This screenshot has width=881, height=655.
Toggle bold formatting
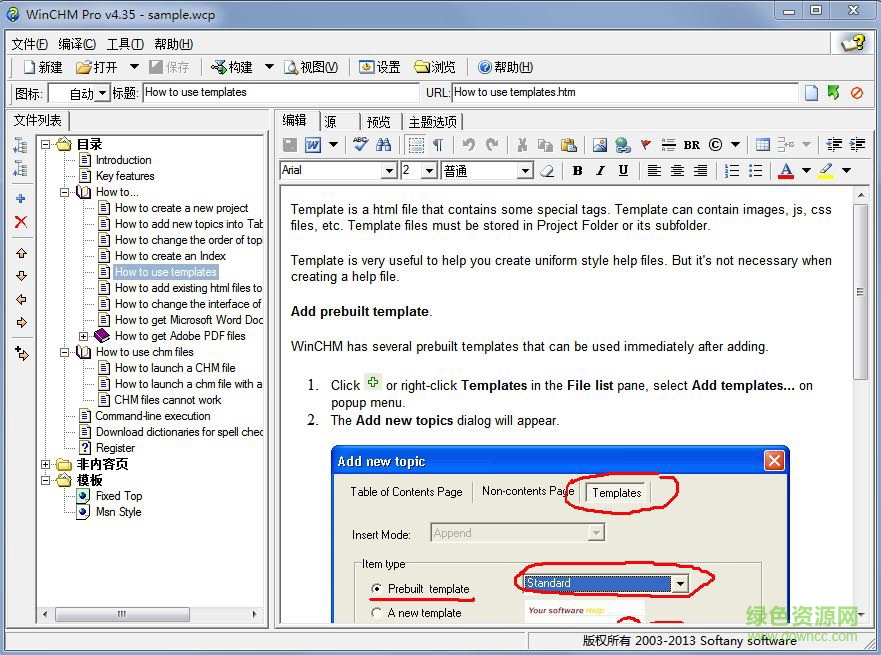tap(577, 171)
